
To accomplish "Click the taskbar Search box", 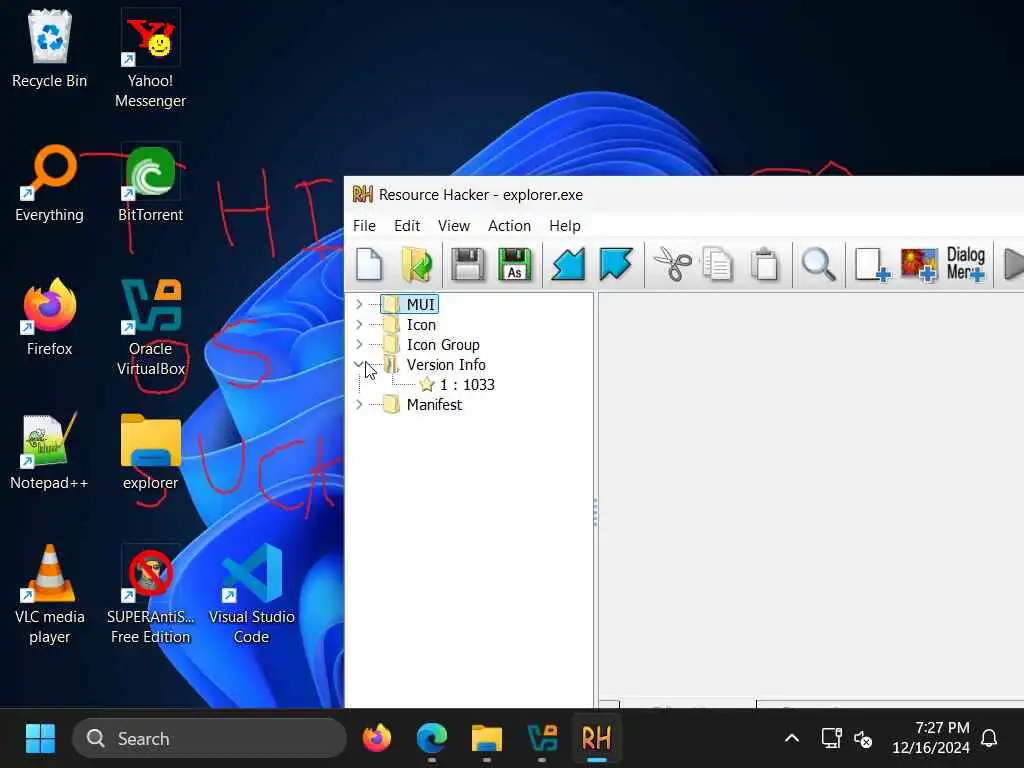I will (x=210, y=739).
